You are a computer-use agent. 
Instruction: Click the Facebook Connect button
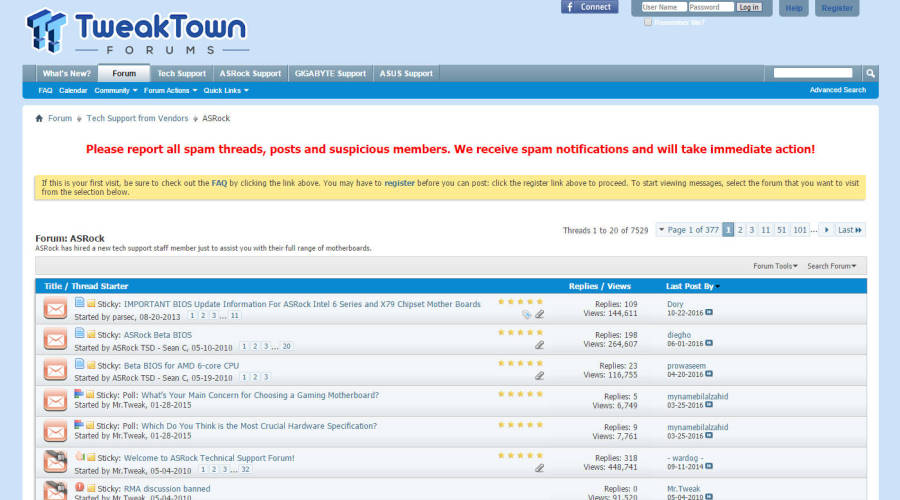coord(589,7)
